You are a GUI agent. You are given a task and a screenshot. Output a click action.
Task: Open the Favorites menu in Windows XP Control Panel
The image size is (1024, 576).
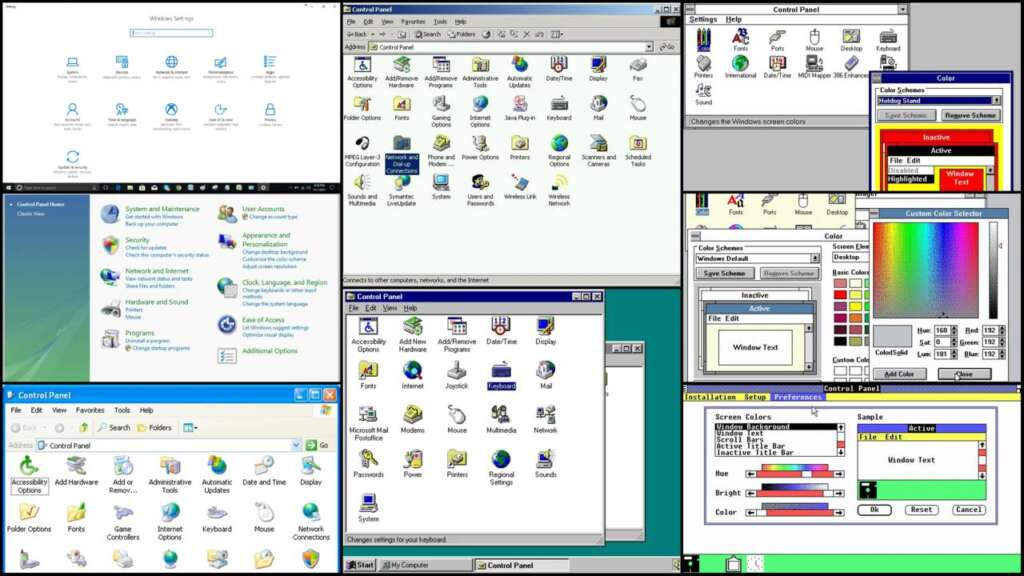pyautogui.click(x=90, y=410)
